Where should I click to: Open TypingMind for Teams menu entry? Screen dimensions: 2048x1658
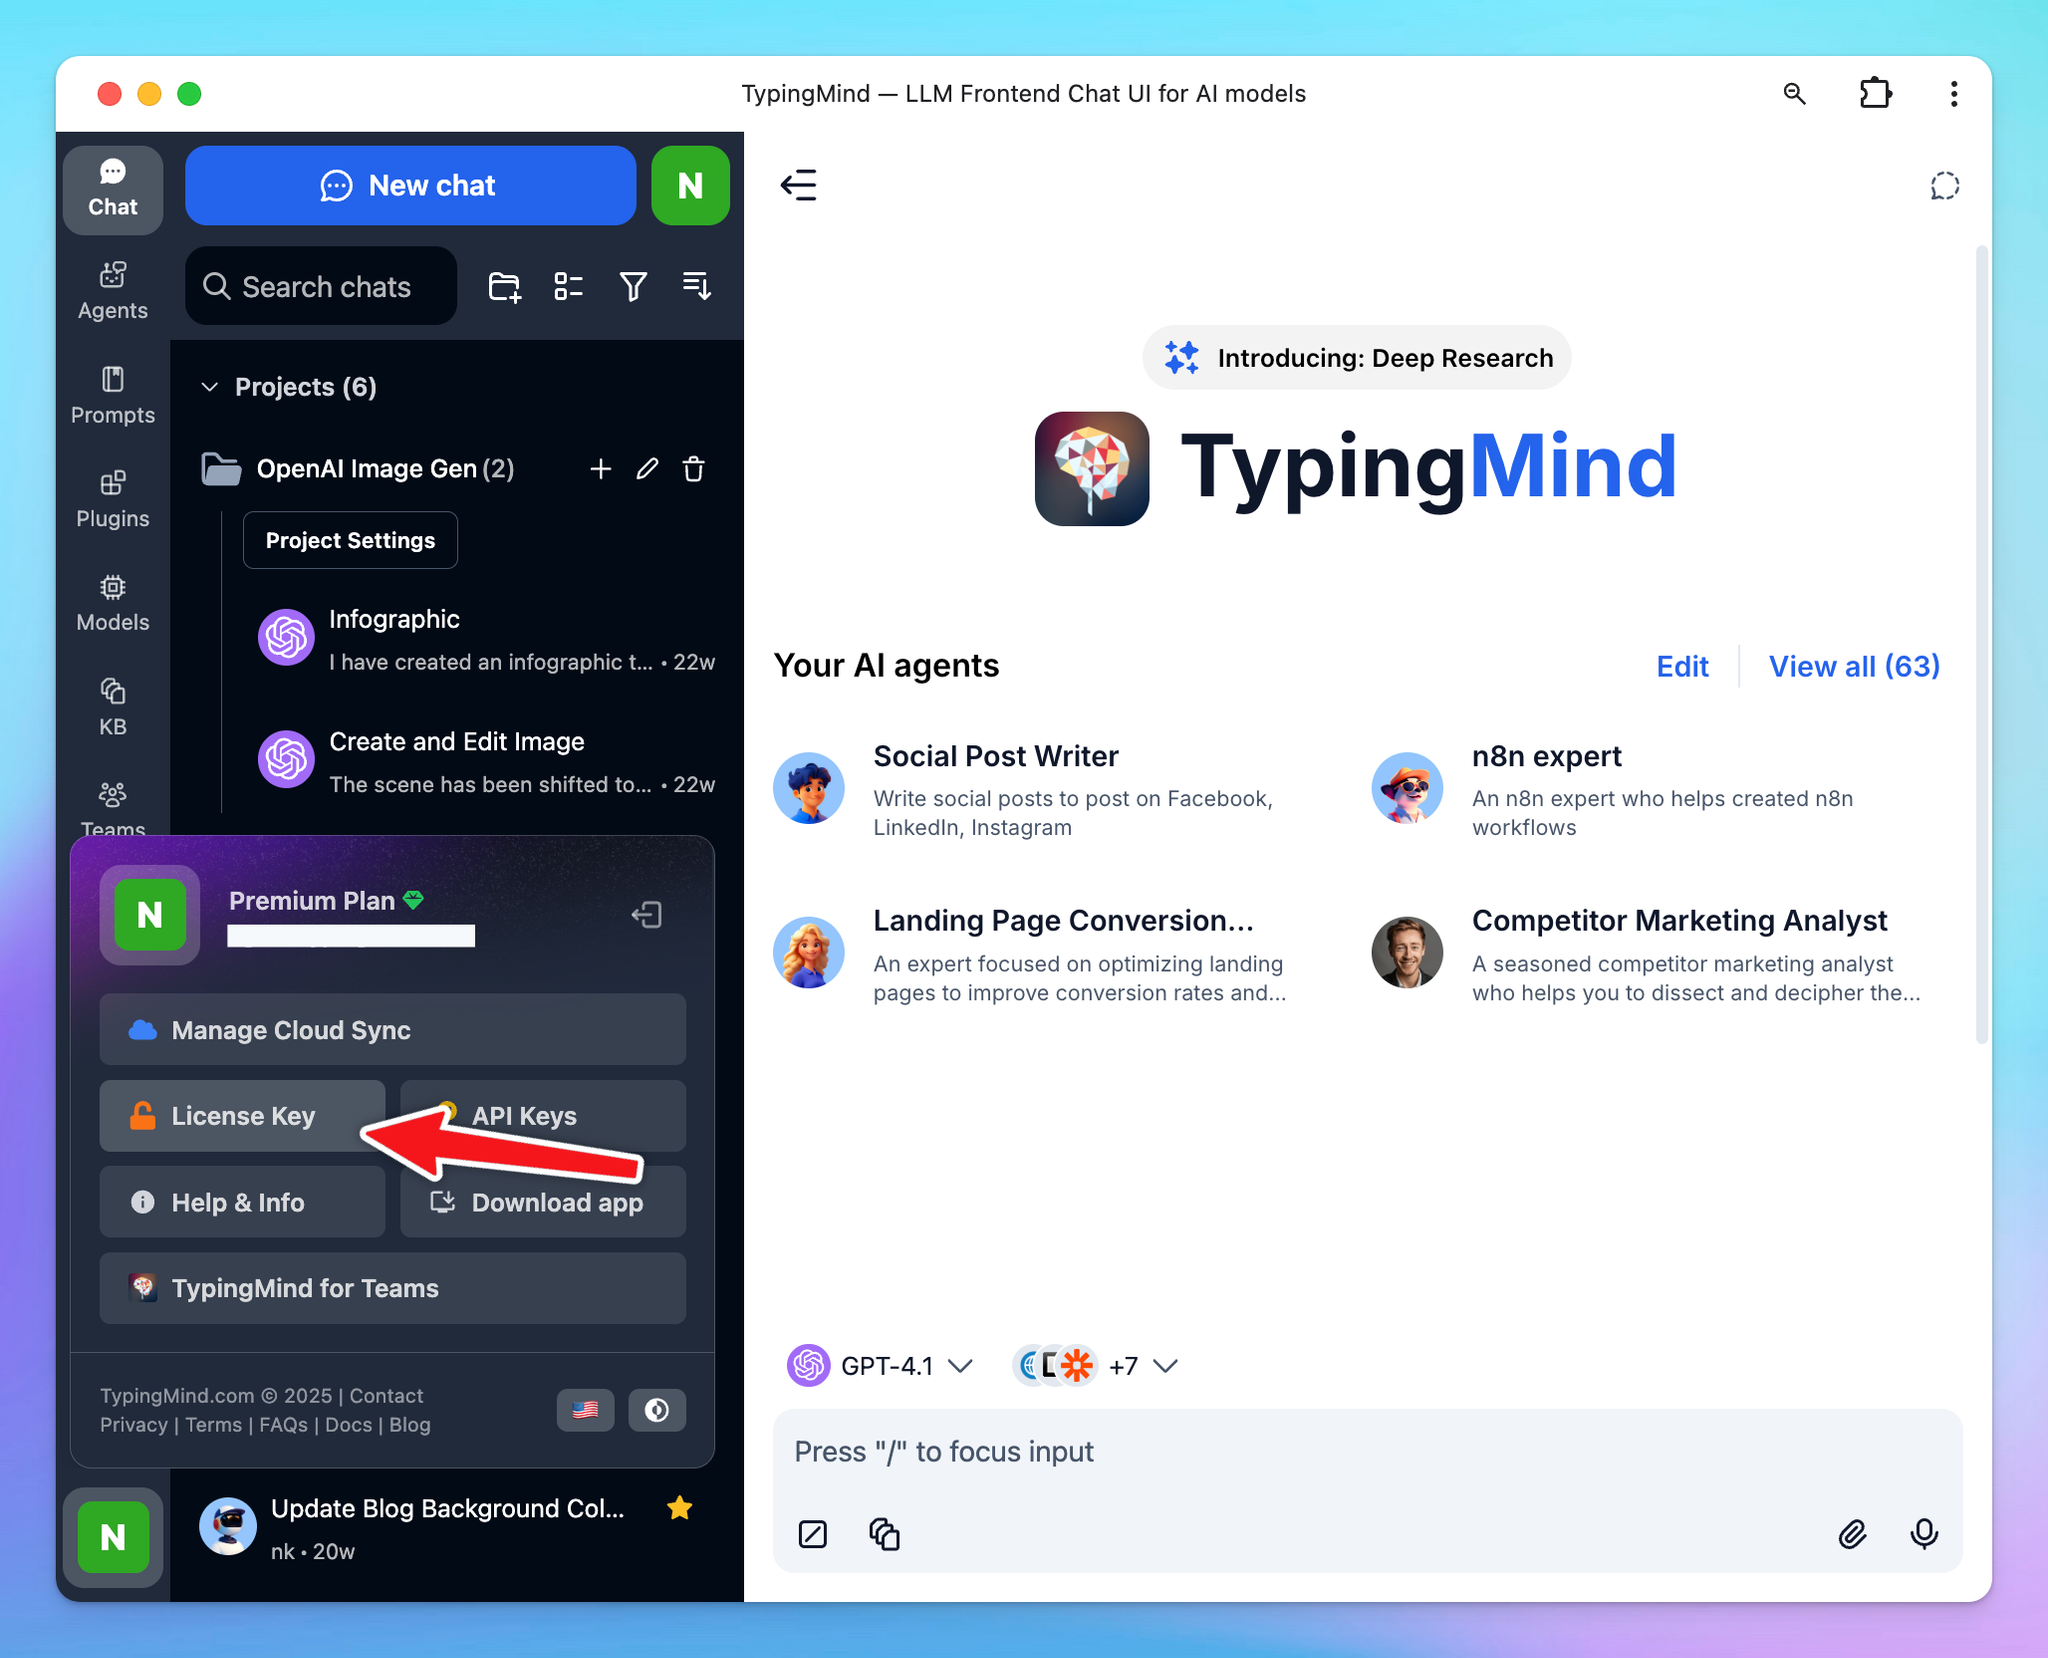click(391, 1288)
